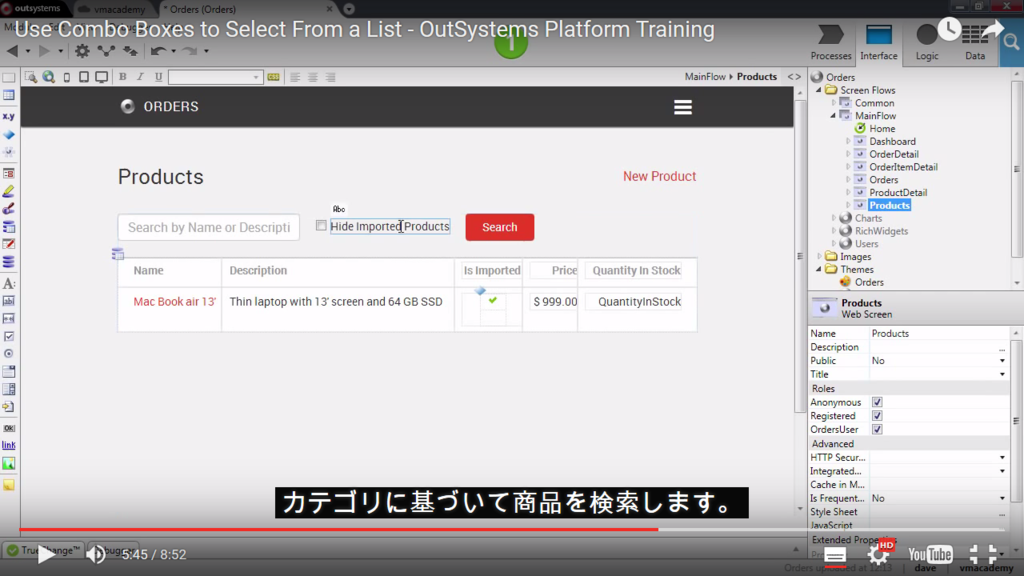Enter fullscreen video mode

[982, 554]
